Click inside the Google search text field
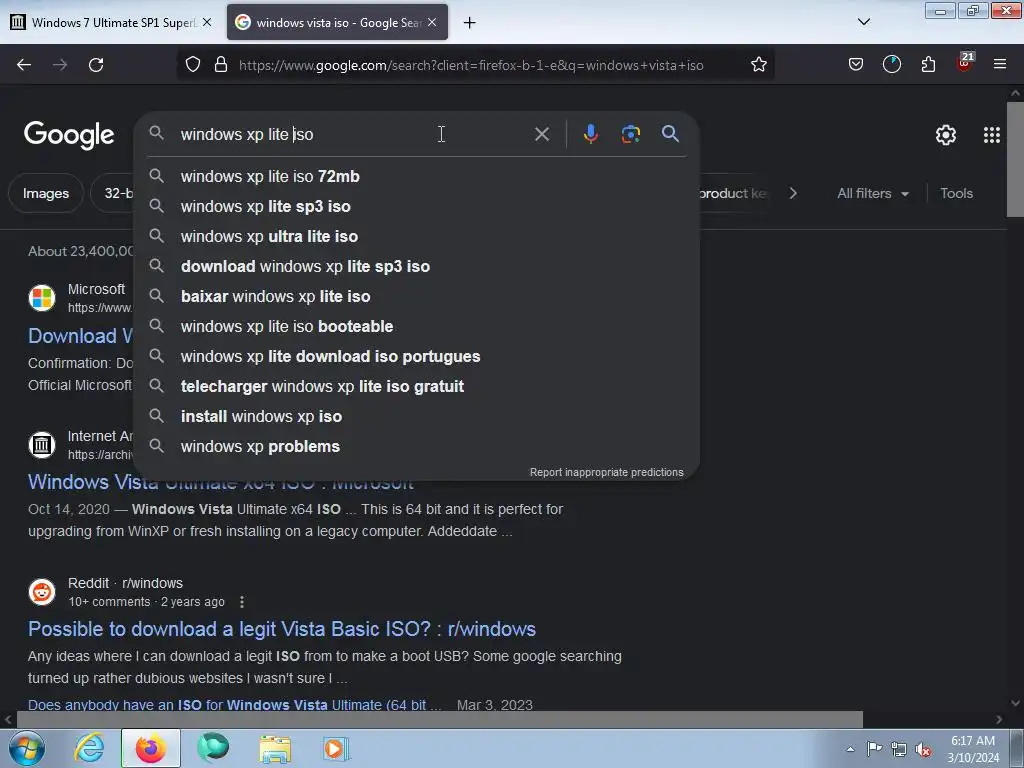 353,135
